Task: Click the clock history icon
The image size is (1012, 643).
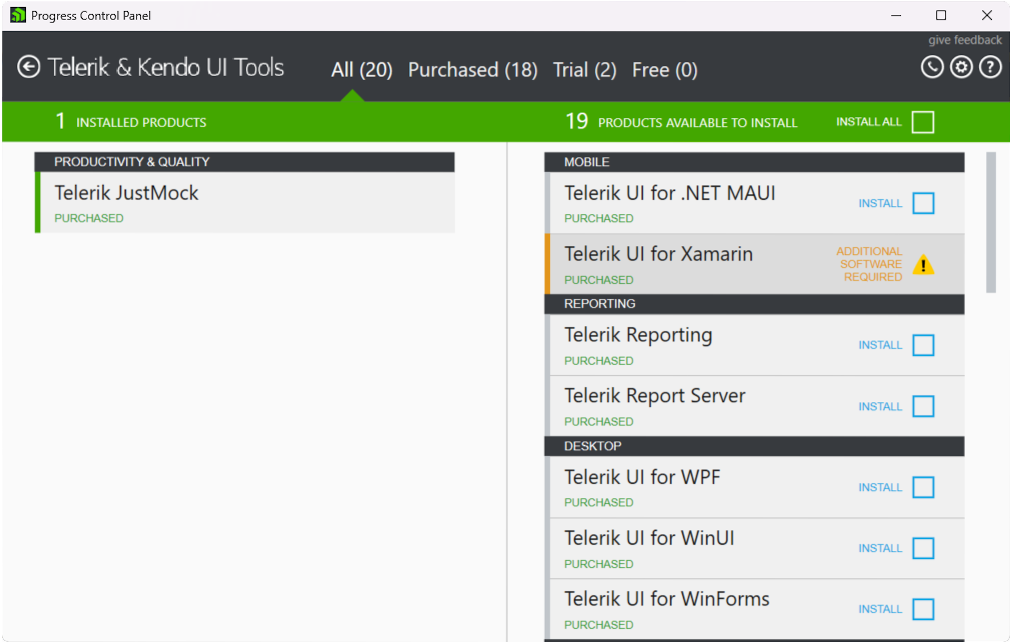Action: (x=932, y=66)
